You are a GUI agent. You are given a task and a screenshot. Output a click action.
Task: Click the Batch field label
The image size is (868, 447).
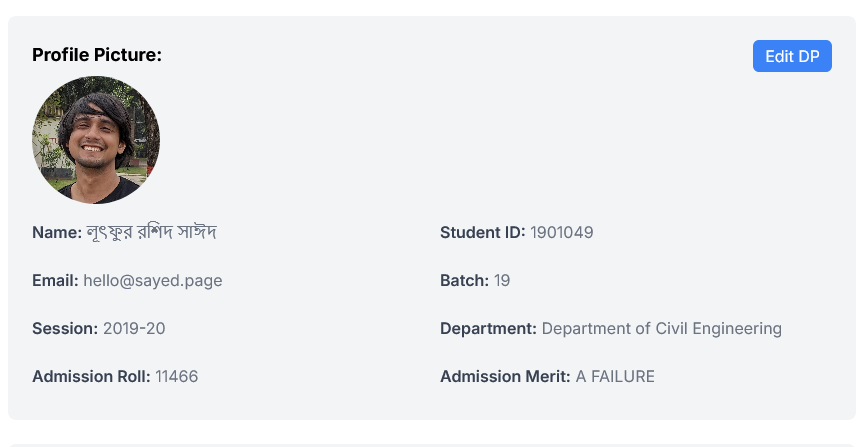[464, 281]
